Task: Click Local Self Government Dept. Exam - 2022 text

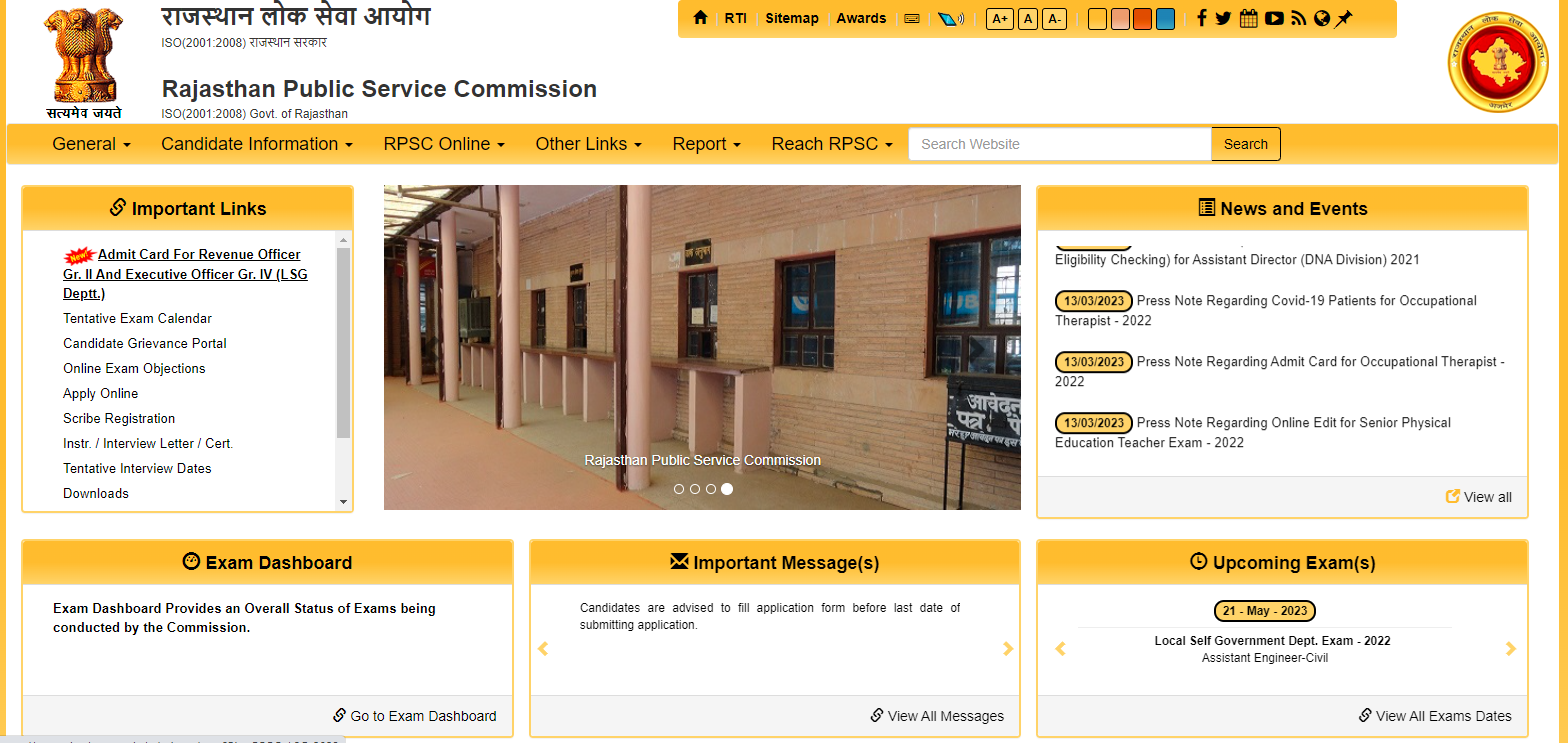Action: coord(1272,641)
